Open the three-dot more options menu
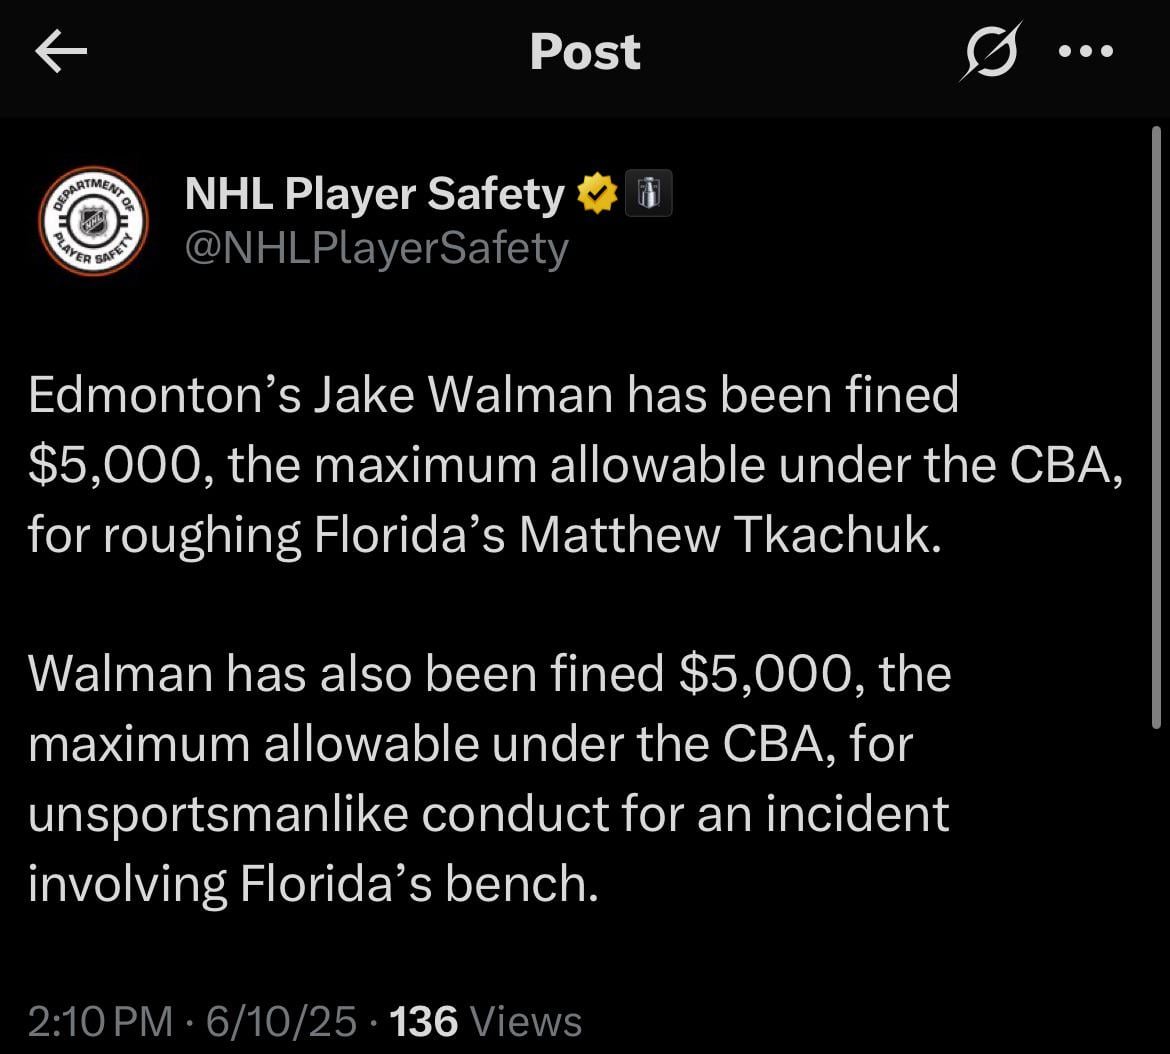This screenshot has width=1170, height=1054. click(x=1085, y=52)
